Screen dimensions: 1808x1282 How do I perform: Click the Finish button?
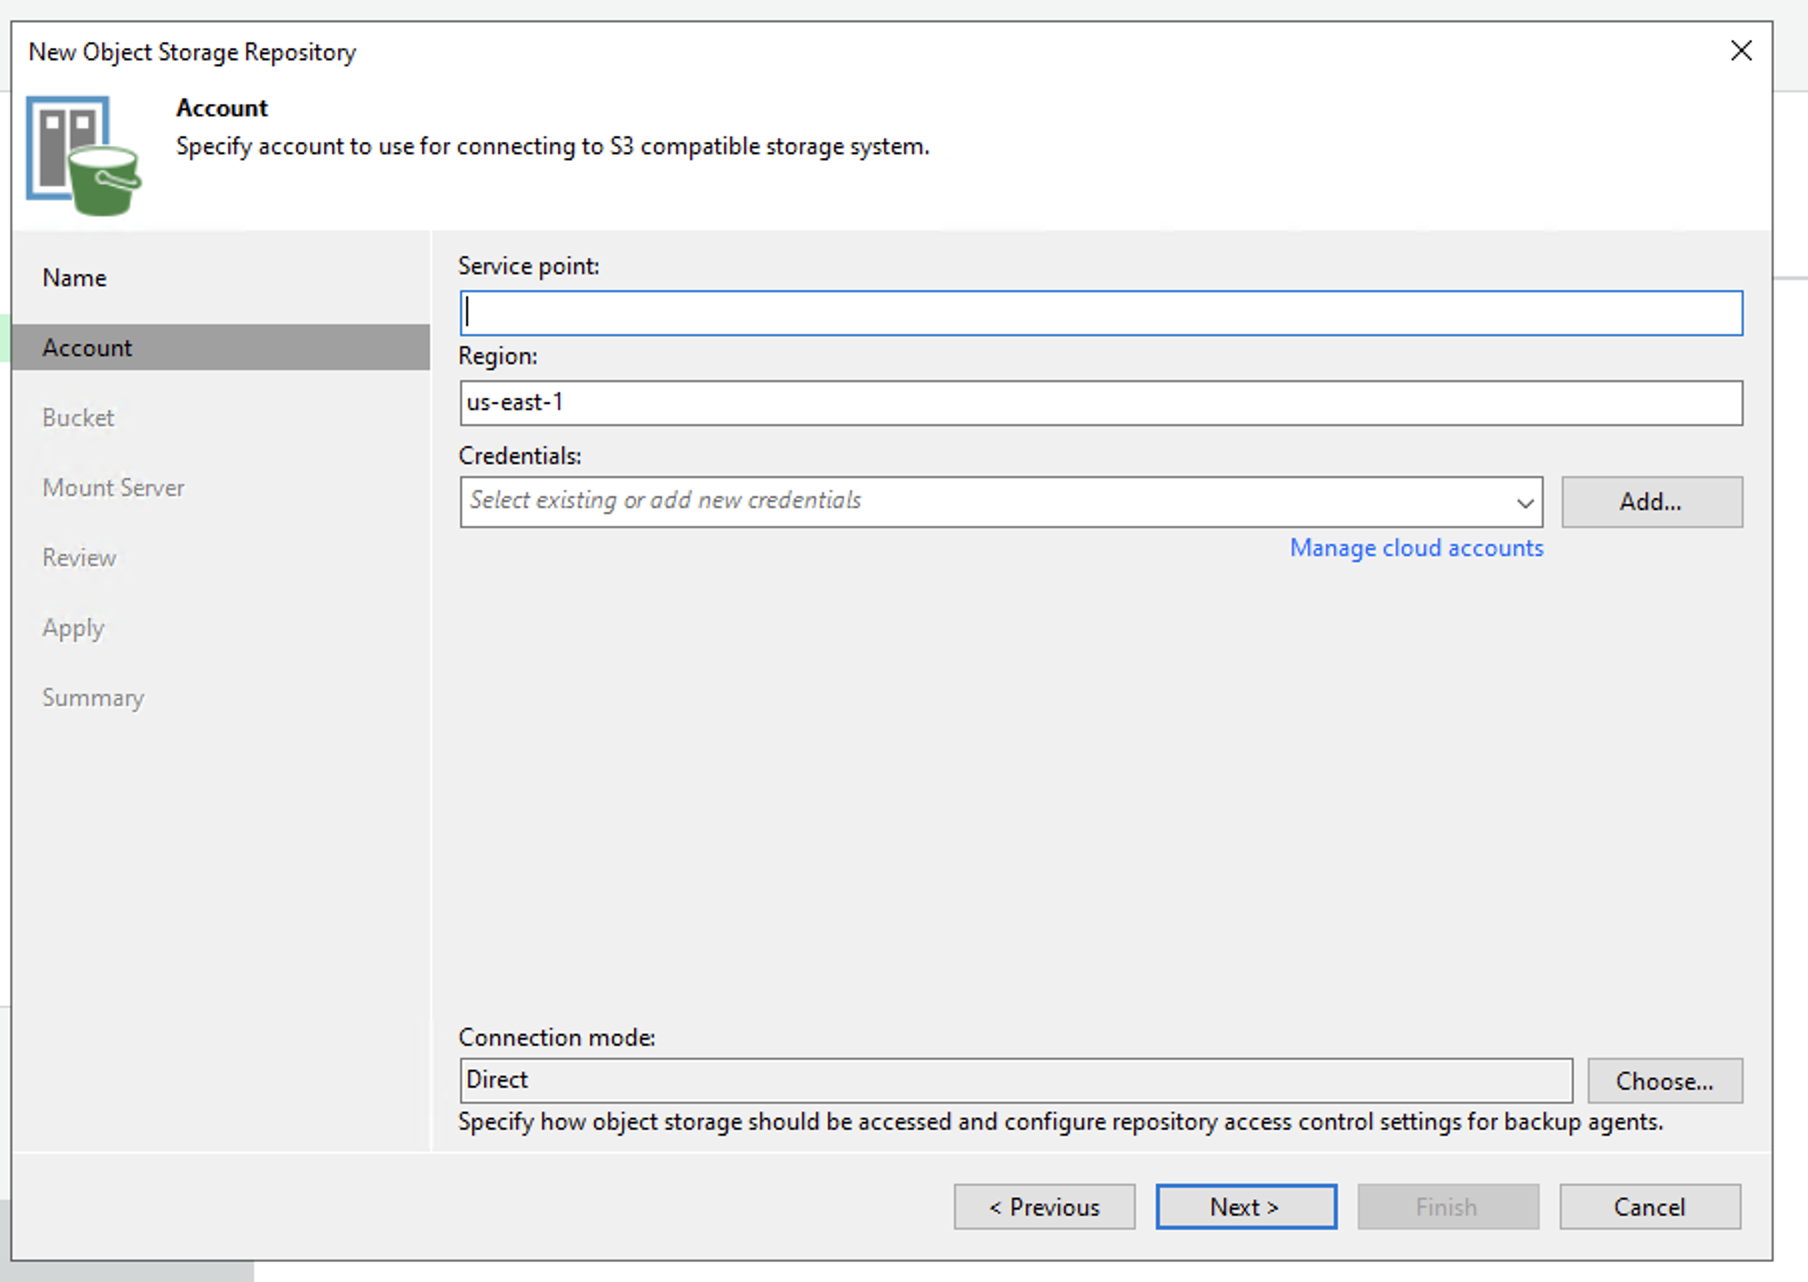pyautogui.click(x=1448, y=1207)
